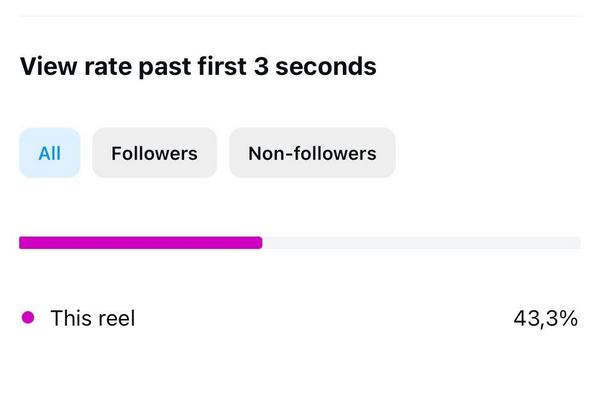Select the All filter chip

49,153
